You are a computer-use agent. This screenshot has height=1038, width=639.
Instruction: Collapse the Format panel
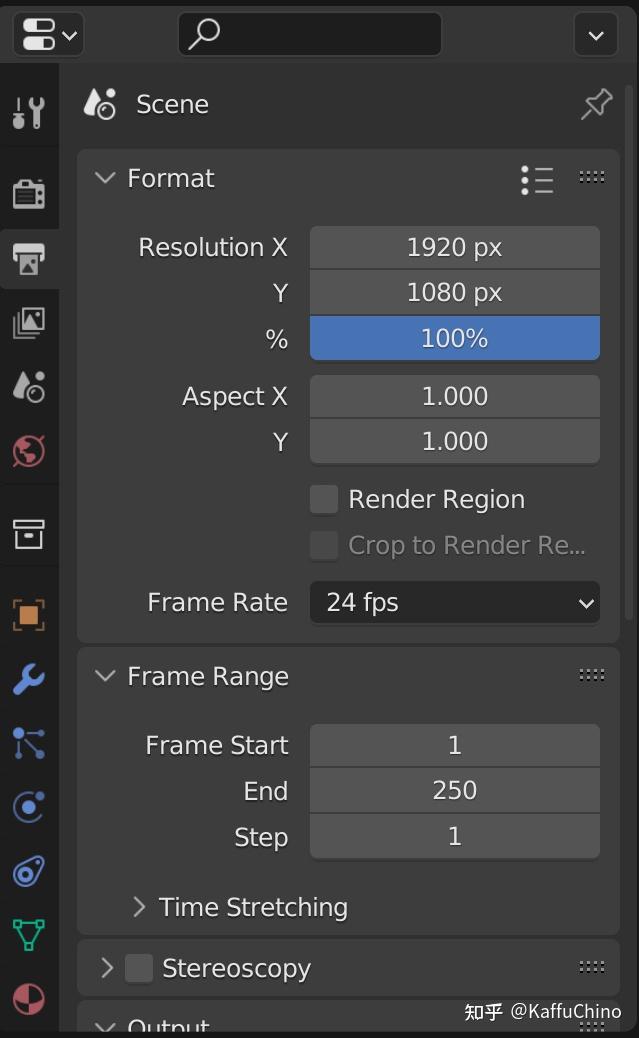click(x=105, y=177)
